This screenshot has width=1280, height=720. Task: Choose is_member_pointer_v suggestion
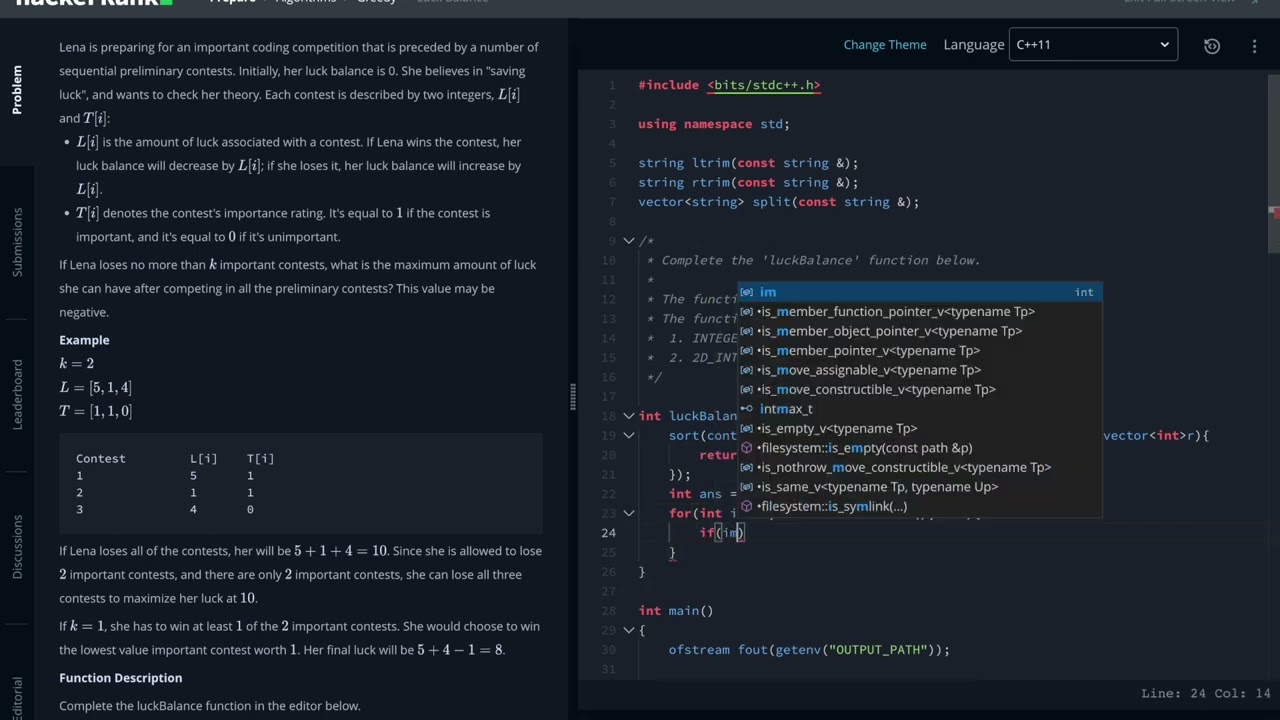919,350
